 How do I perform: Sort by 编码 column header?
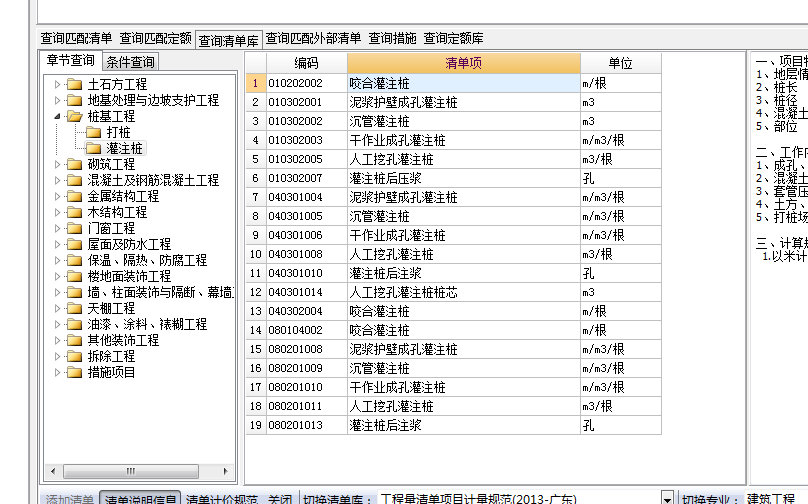[x=307, y=63]
